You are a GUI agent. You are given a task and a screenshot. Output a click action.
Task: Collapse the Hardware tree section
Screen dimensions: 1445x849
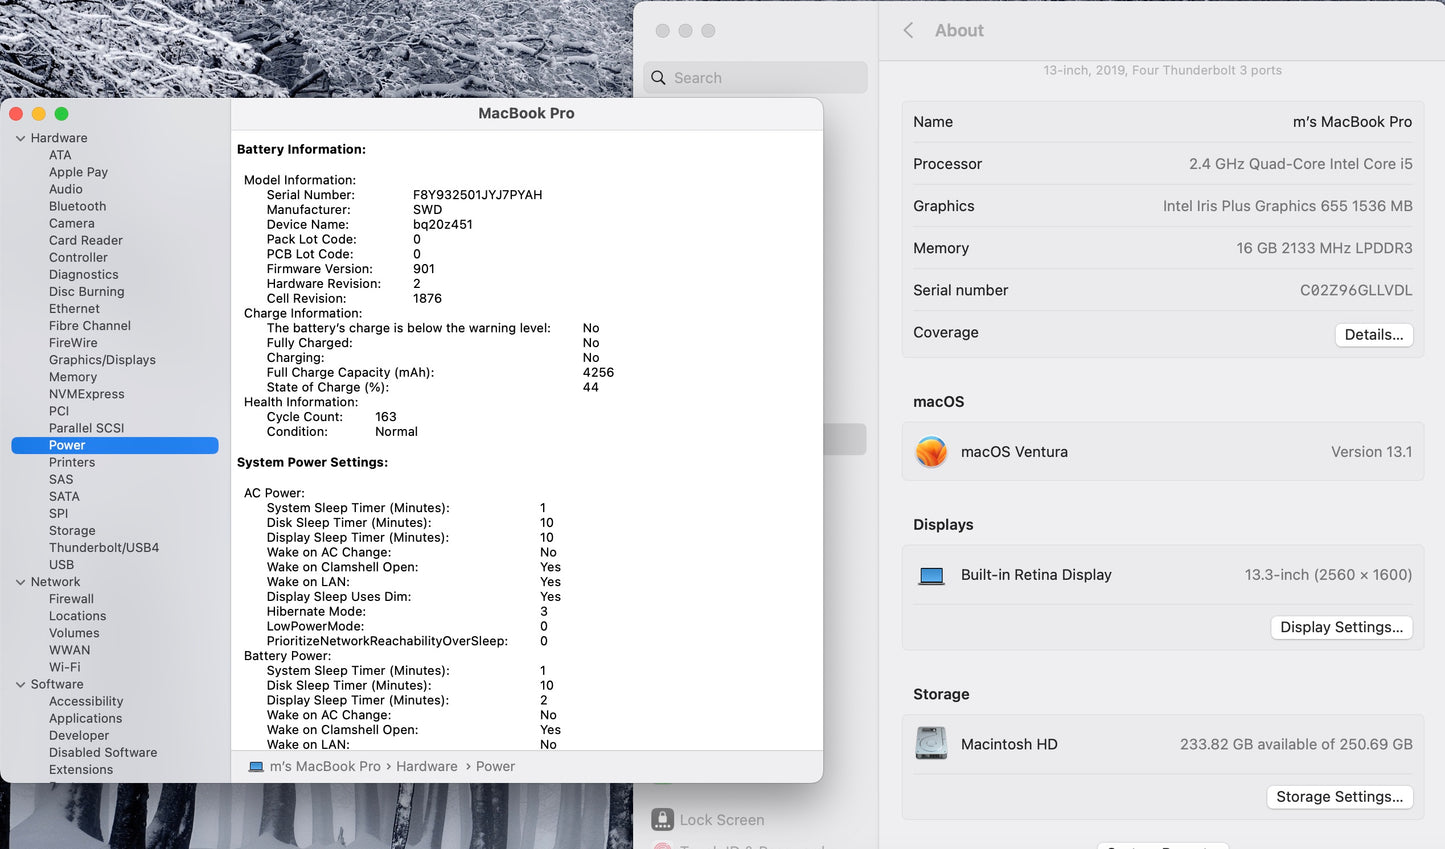pyautogui.click(x=20, y=138)
